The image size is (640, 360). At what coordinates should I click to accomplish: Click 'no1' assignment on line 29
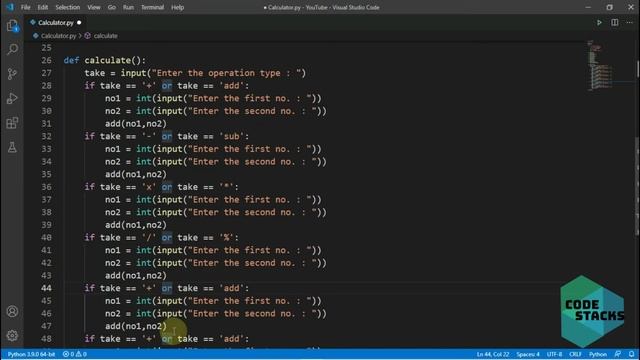pos(113,98)
